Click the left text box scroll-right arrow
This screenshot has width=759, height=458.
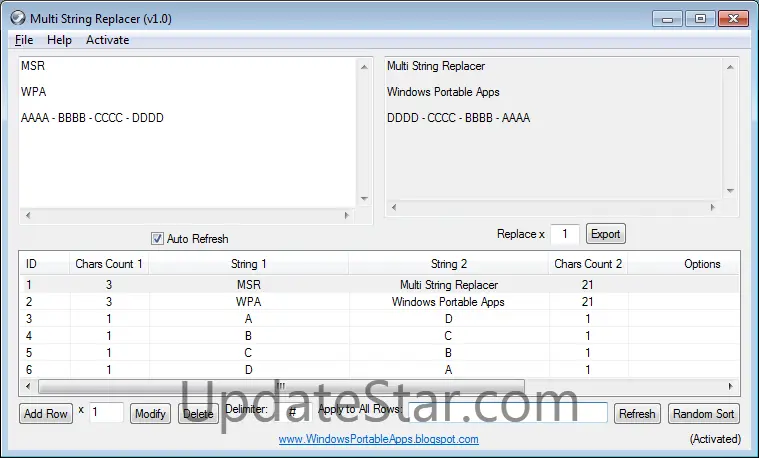tap(347, 215)
